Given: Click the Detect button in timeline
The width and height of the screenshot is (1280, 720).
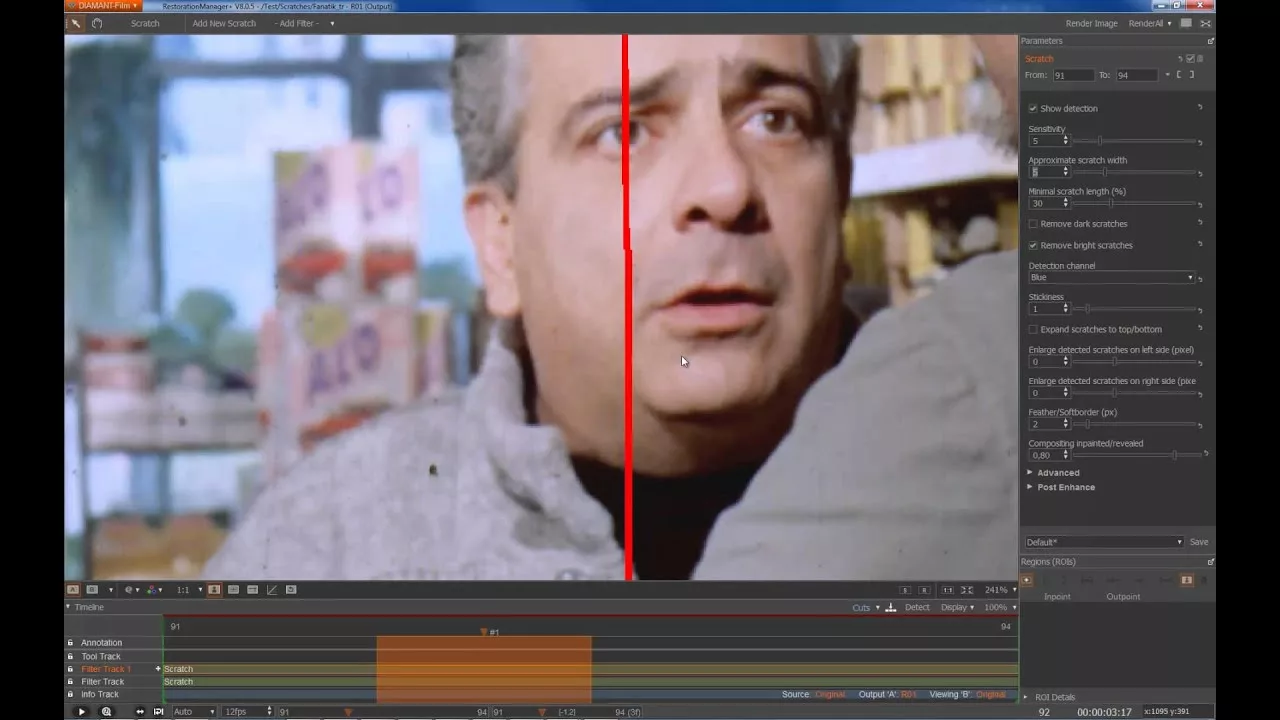Looking at the screenshot, I should pos(917,607).
